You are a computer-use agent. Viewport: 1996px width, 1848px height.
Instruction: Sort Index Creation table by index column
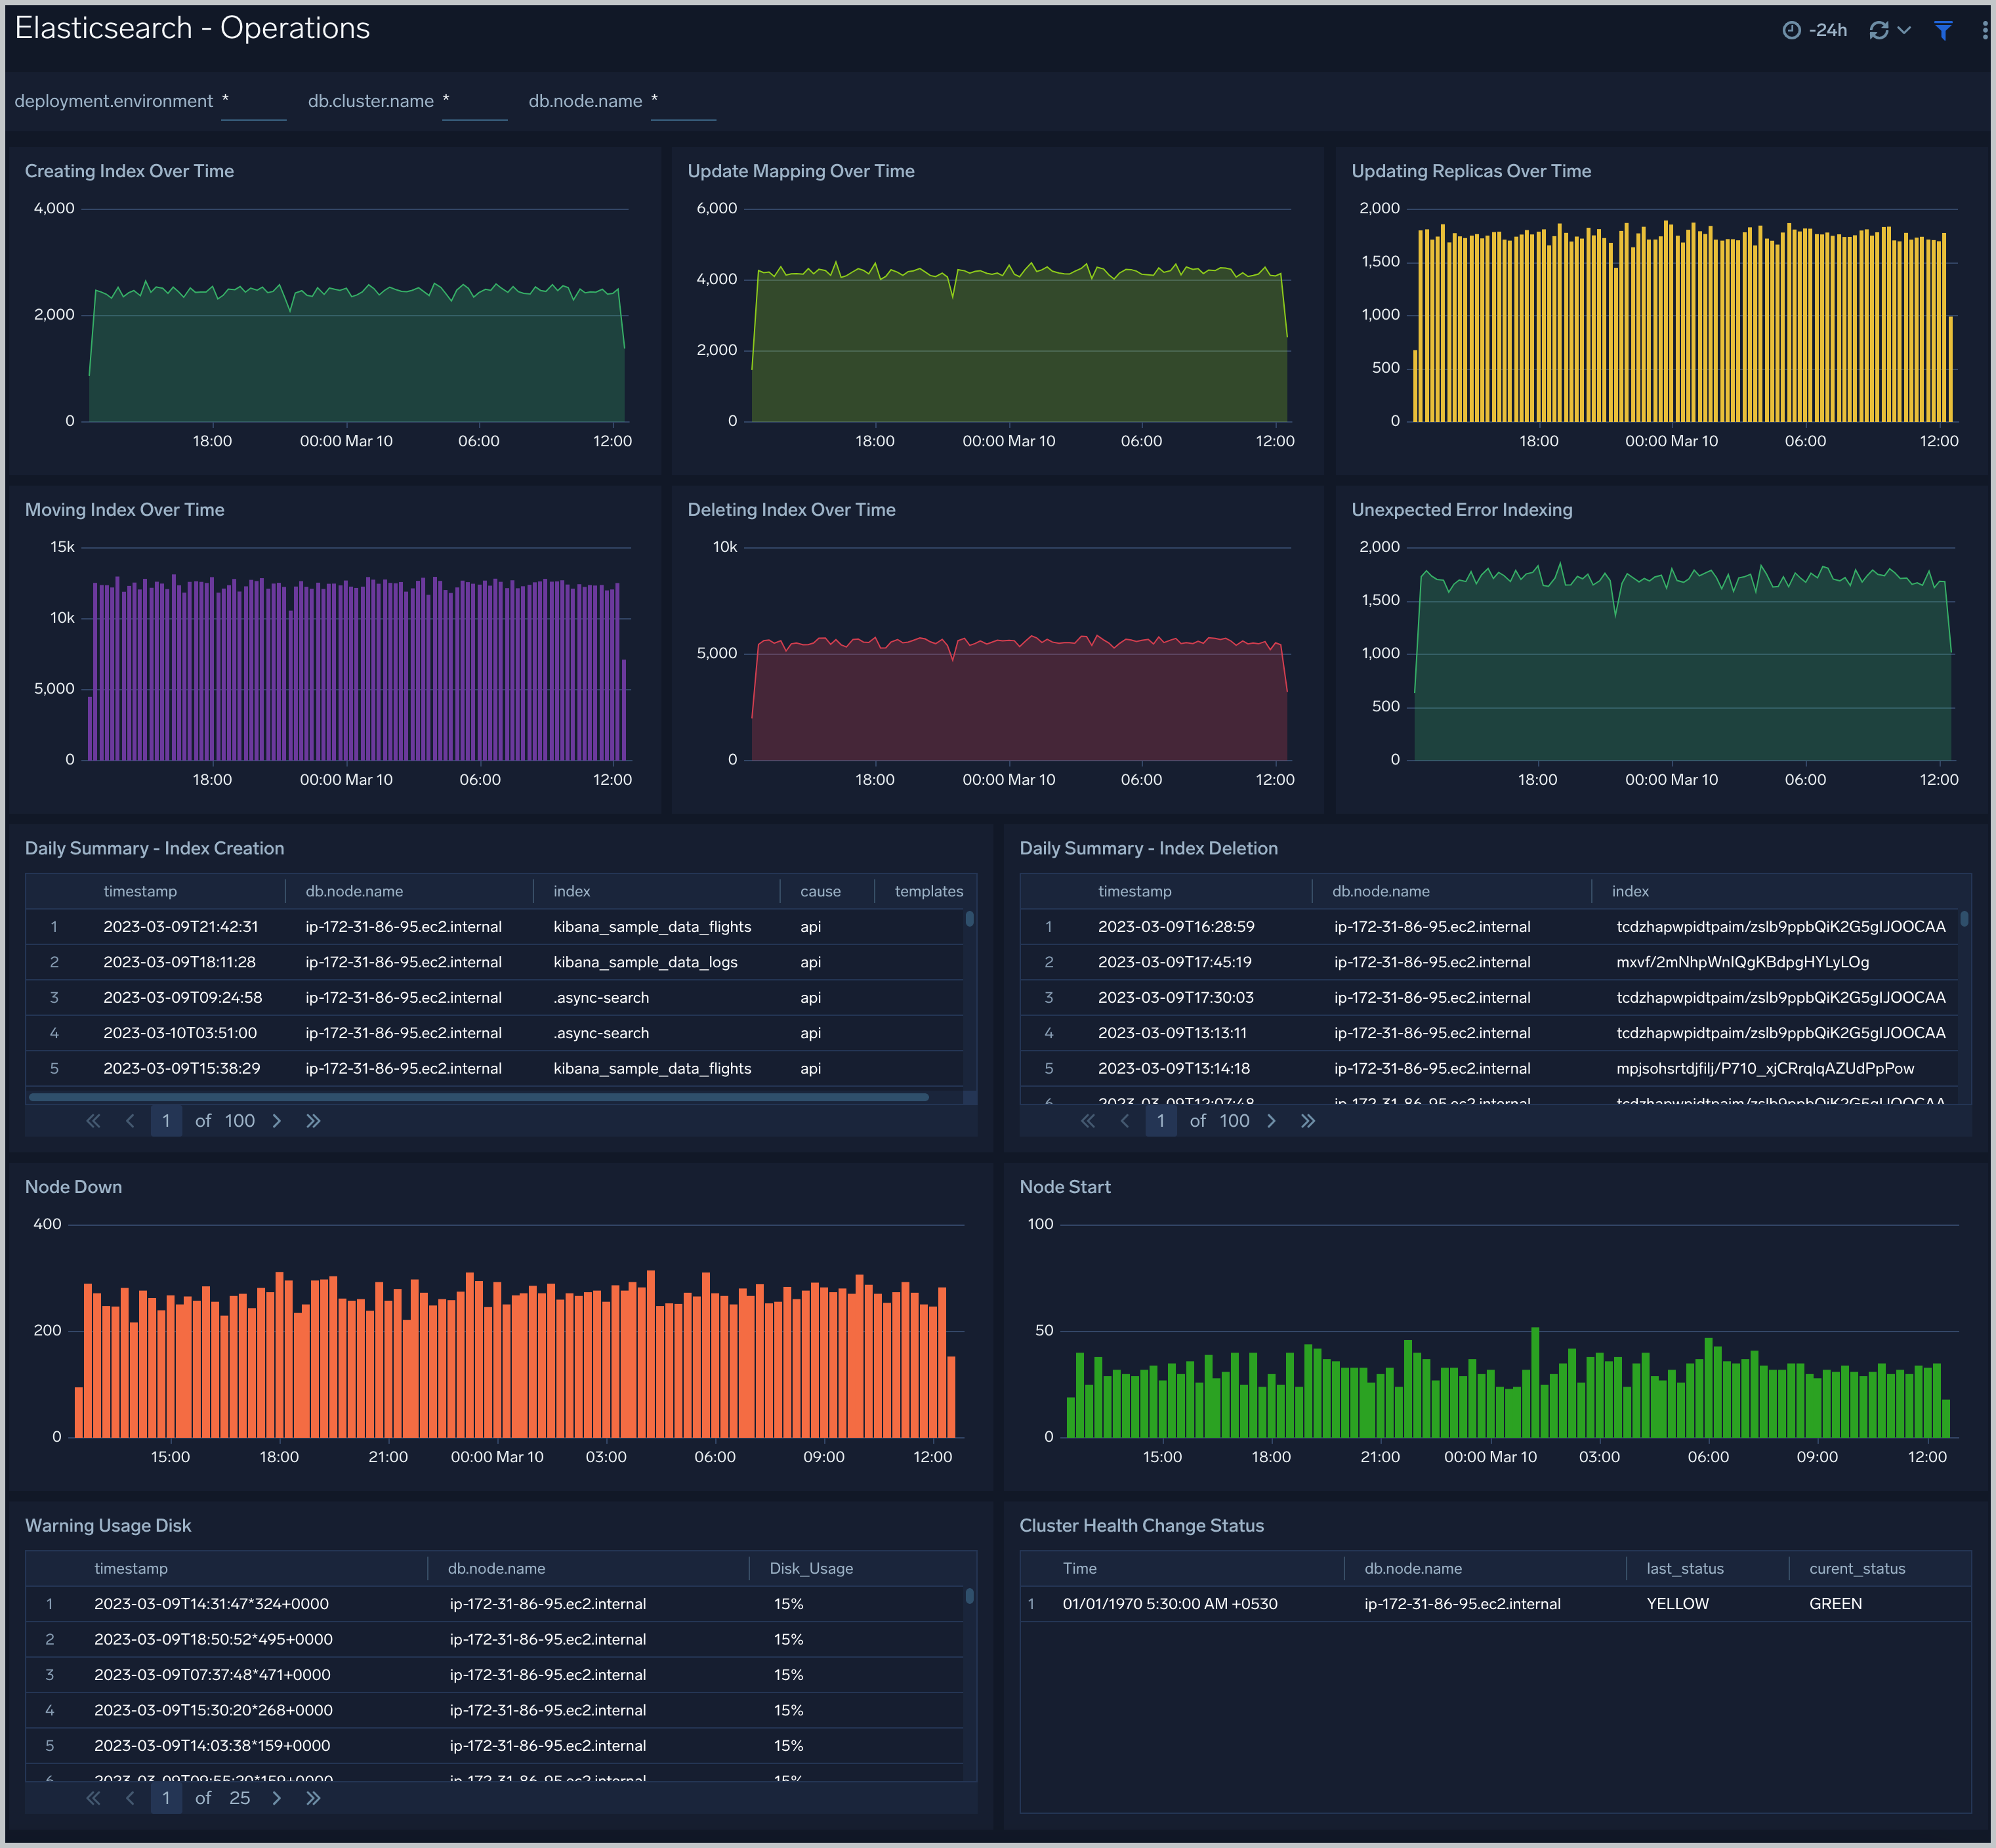[x=572, y=891]
